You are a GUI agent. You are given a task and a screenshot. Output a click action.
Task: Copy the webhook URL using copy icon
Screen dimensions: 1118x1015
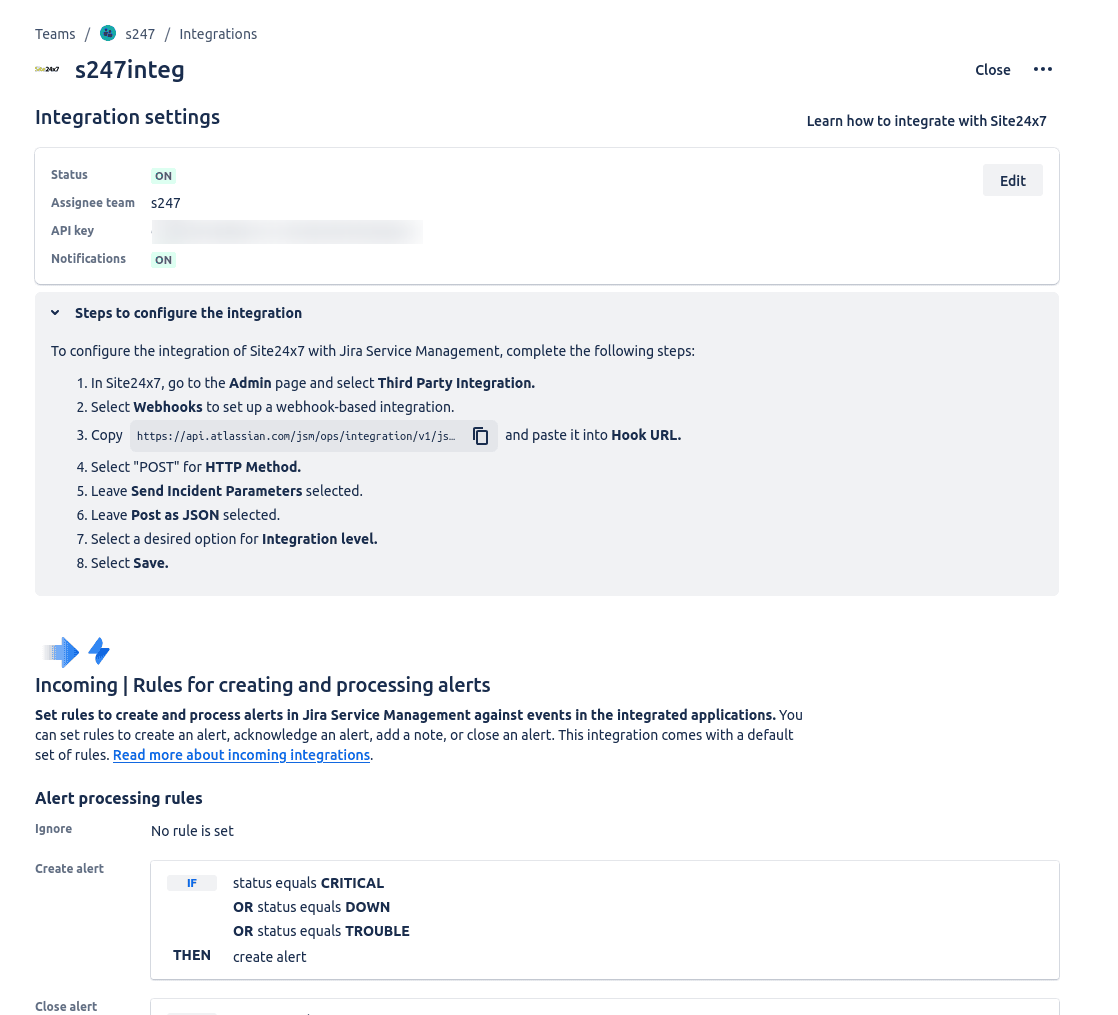(x=480, y=435)
